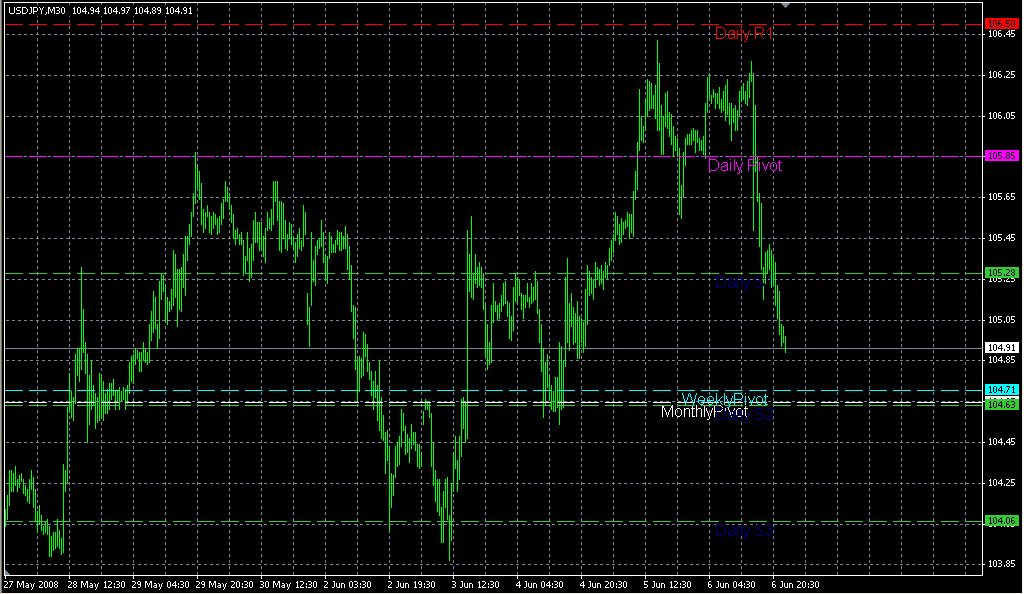Click the green 105.28 price tag
Image resolution: width=1024 pixels, height=594 pixels.
point(1001,272)
